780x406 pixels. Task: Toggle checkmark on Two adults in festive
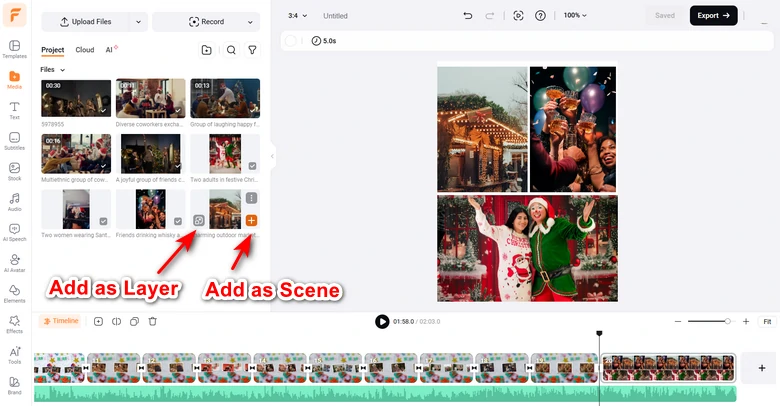252,166
